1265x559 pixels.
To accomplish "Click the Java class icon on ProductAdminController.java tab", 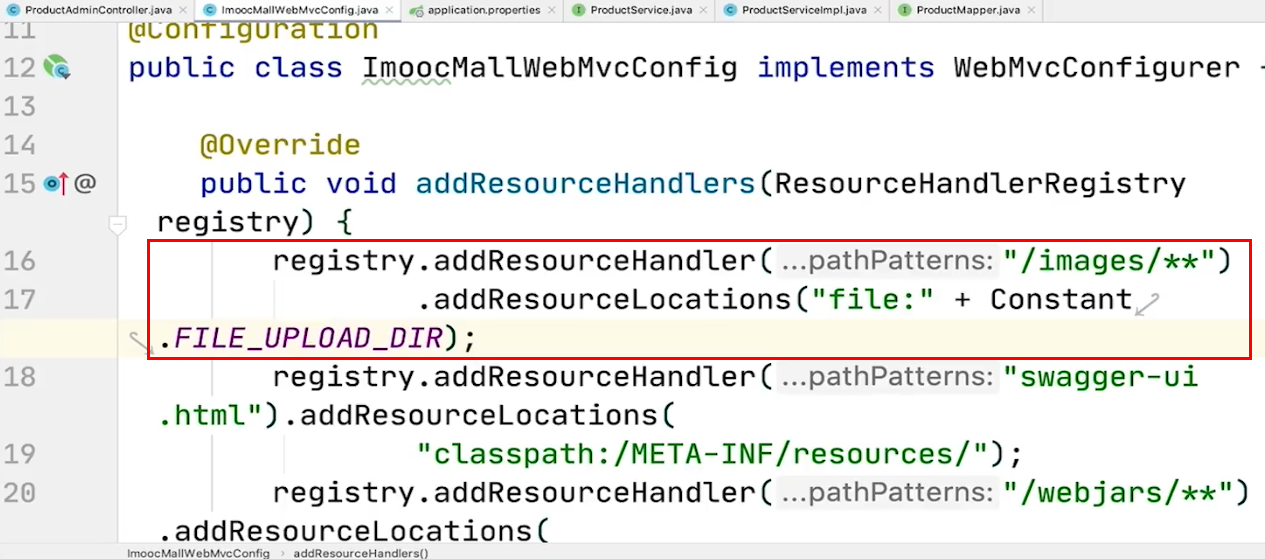I will click(15, 10).
